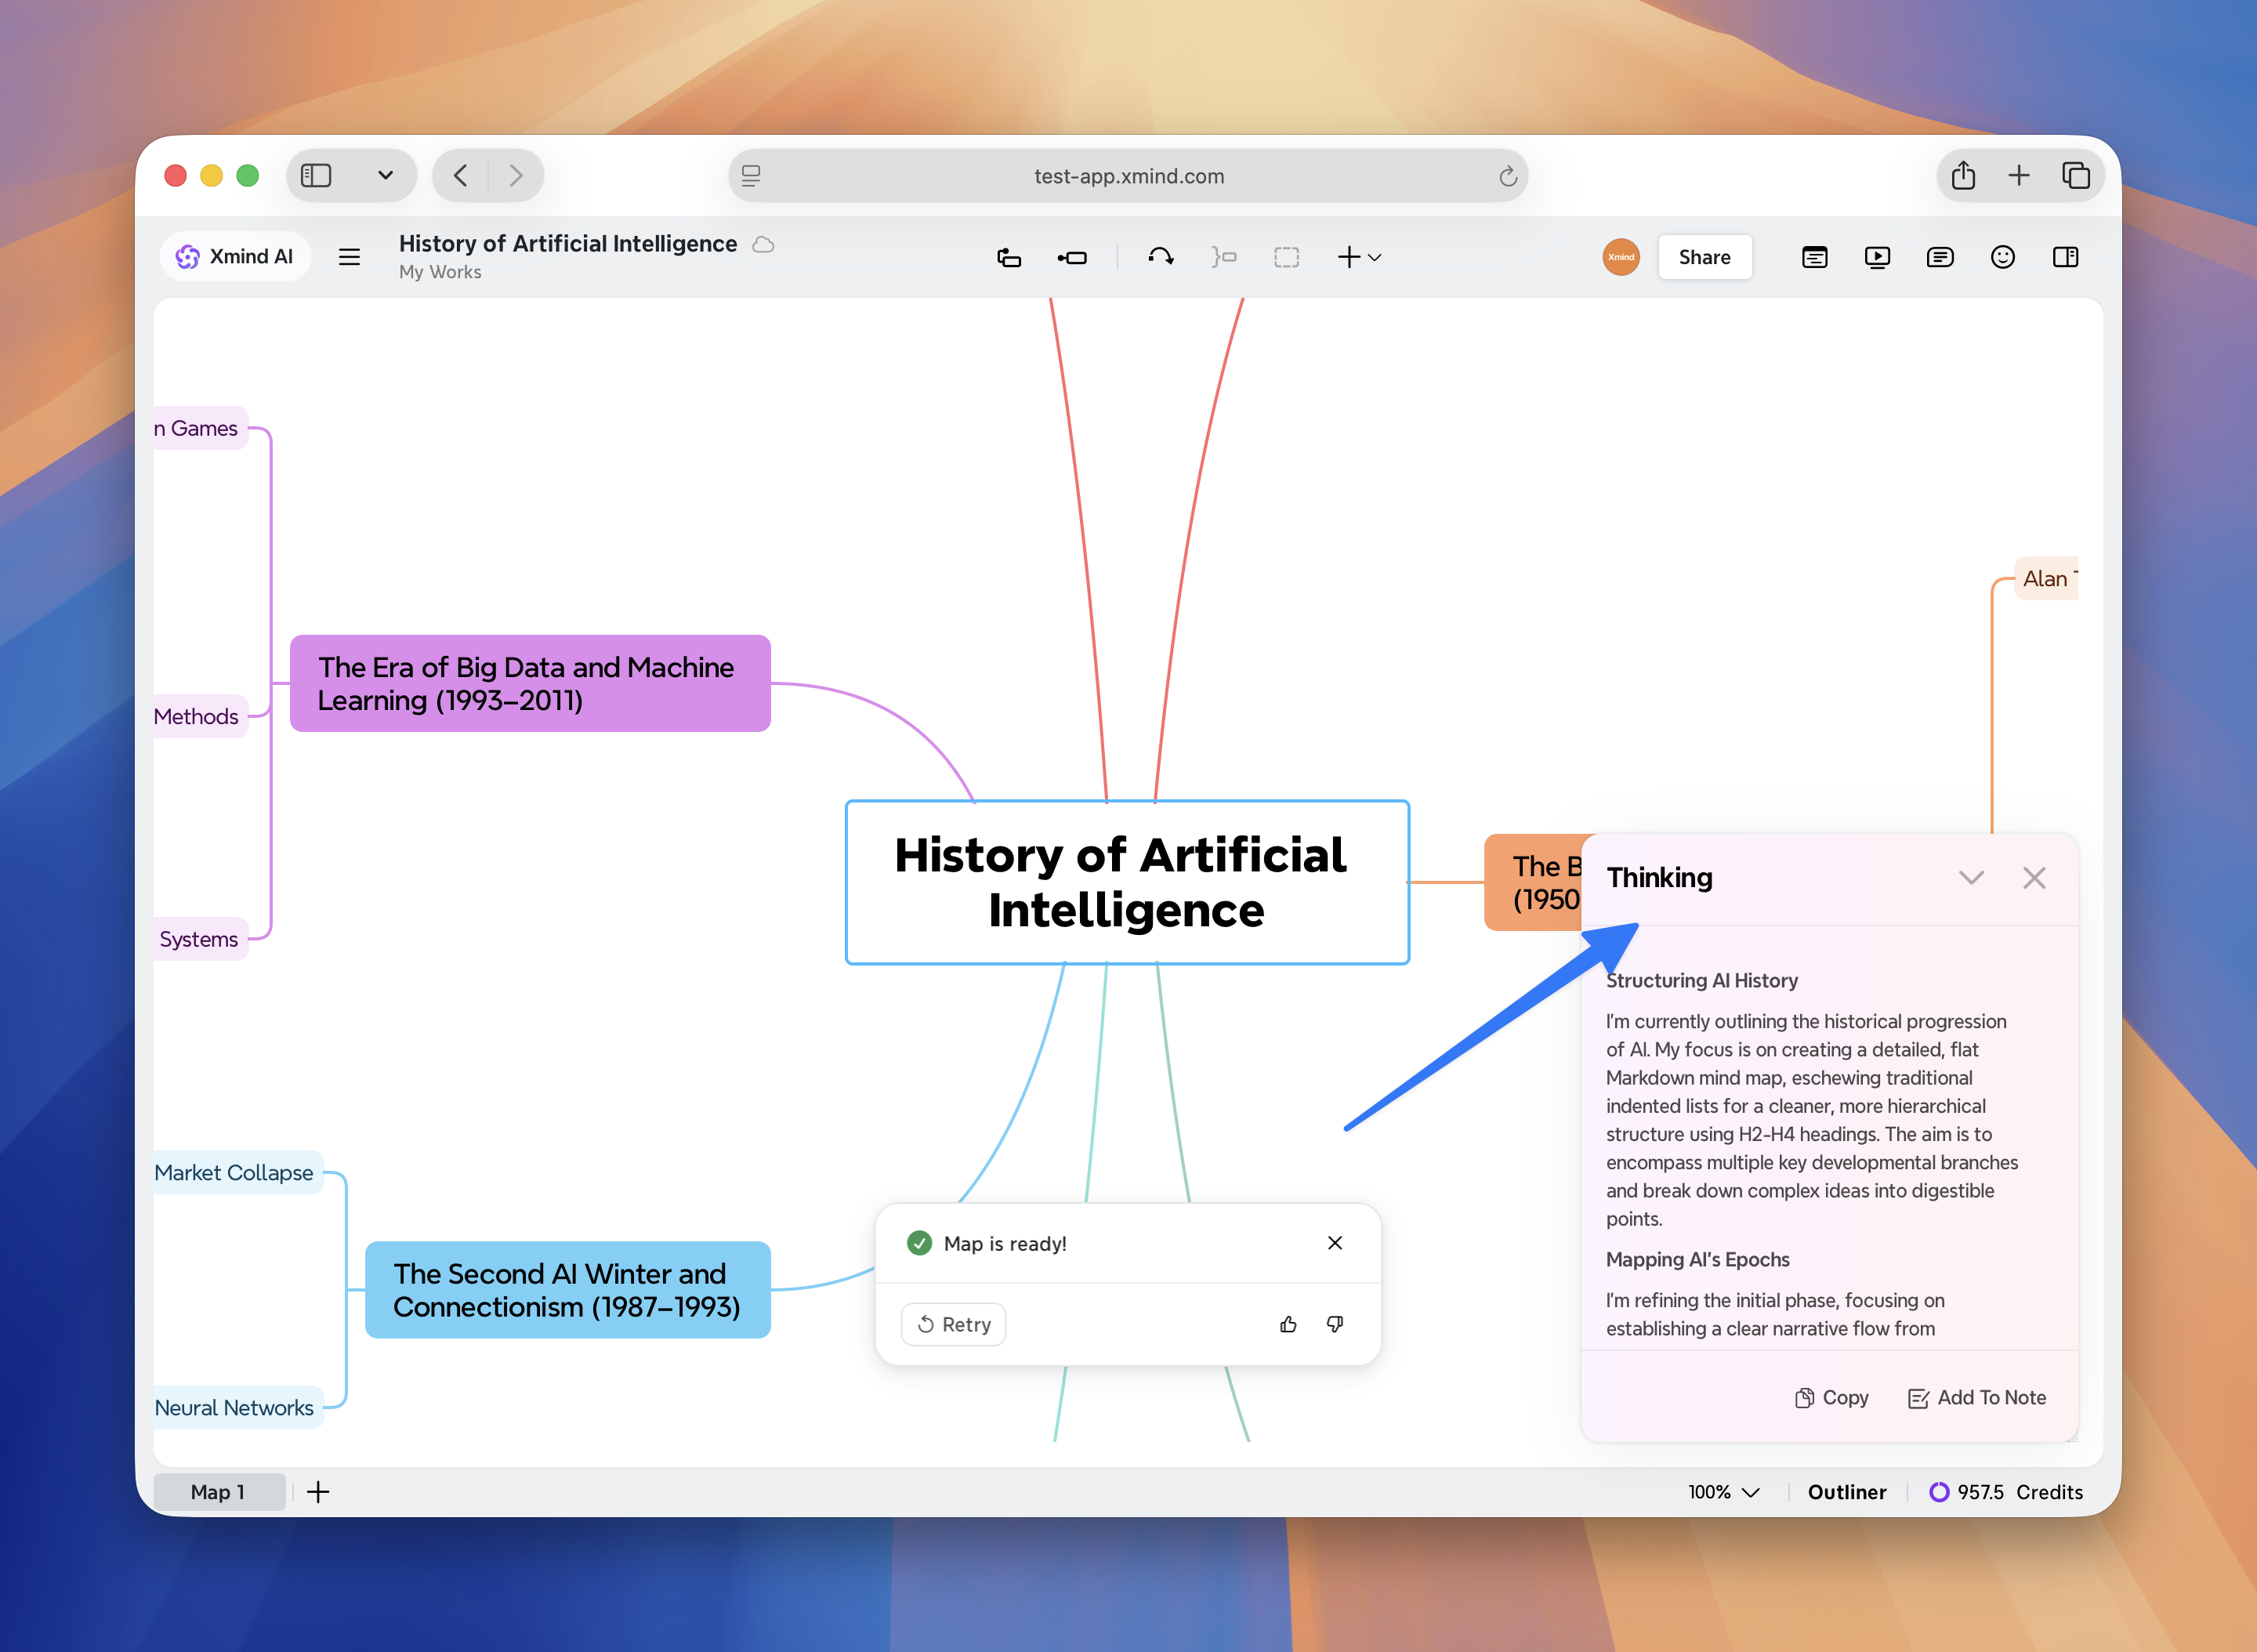Click the Retry button
2257x1652 pixels.
954,1324
